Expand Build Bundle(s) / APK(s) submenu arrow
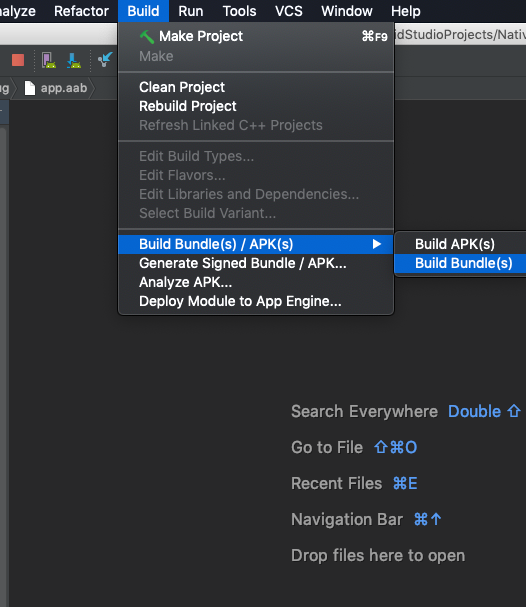 [377, 244]
